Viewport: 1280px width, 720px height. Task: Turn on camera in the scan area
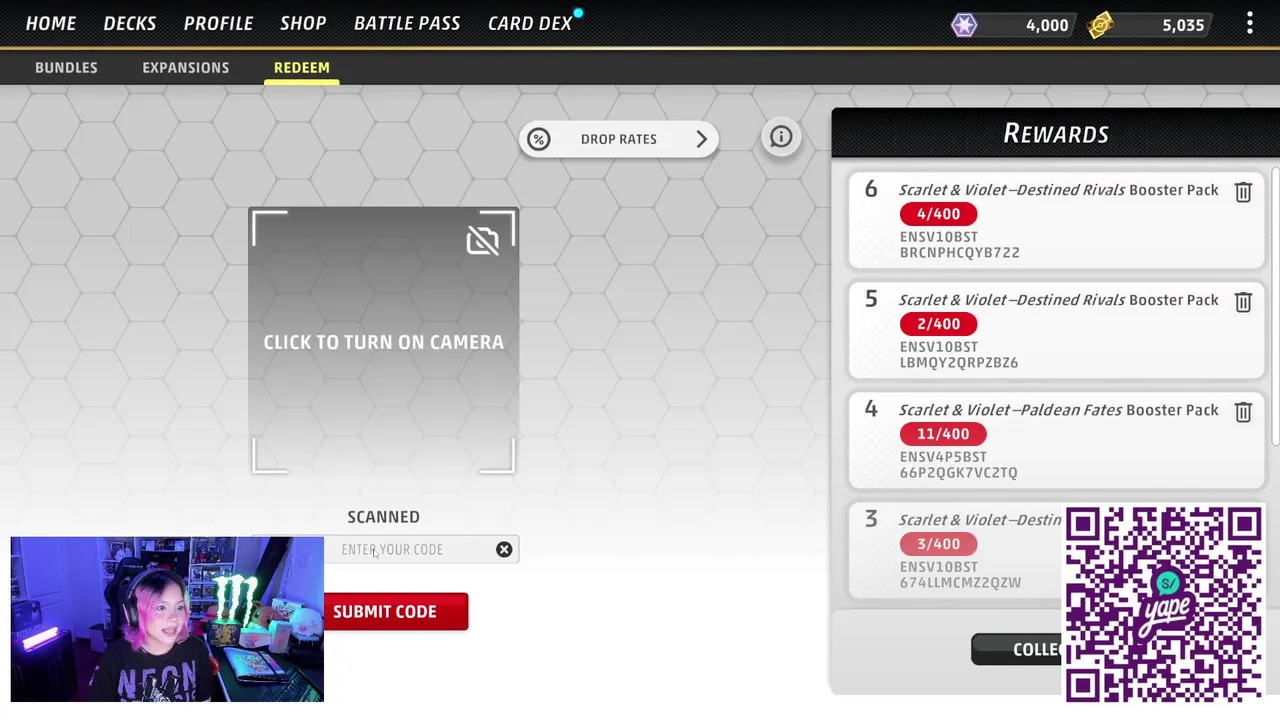[383, 341]
